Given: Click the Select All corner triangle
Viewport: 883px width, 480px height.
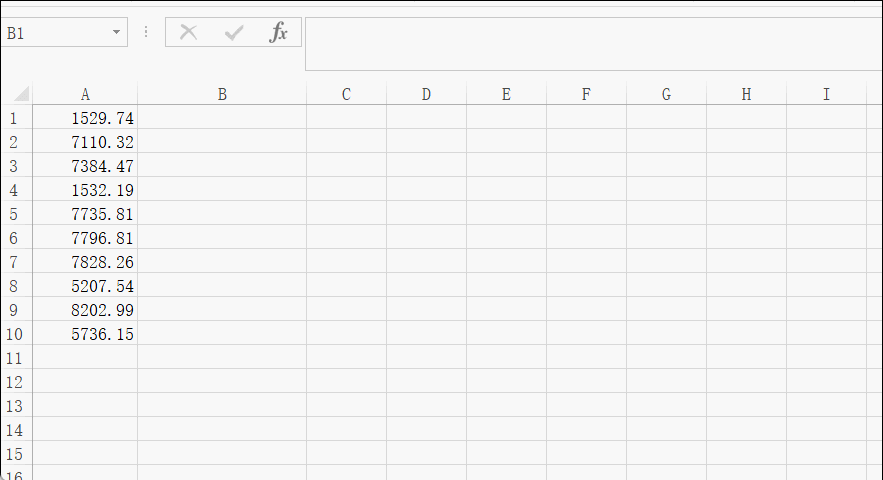Looking at the screenshot, I should [x=21, y=94].
